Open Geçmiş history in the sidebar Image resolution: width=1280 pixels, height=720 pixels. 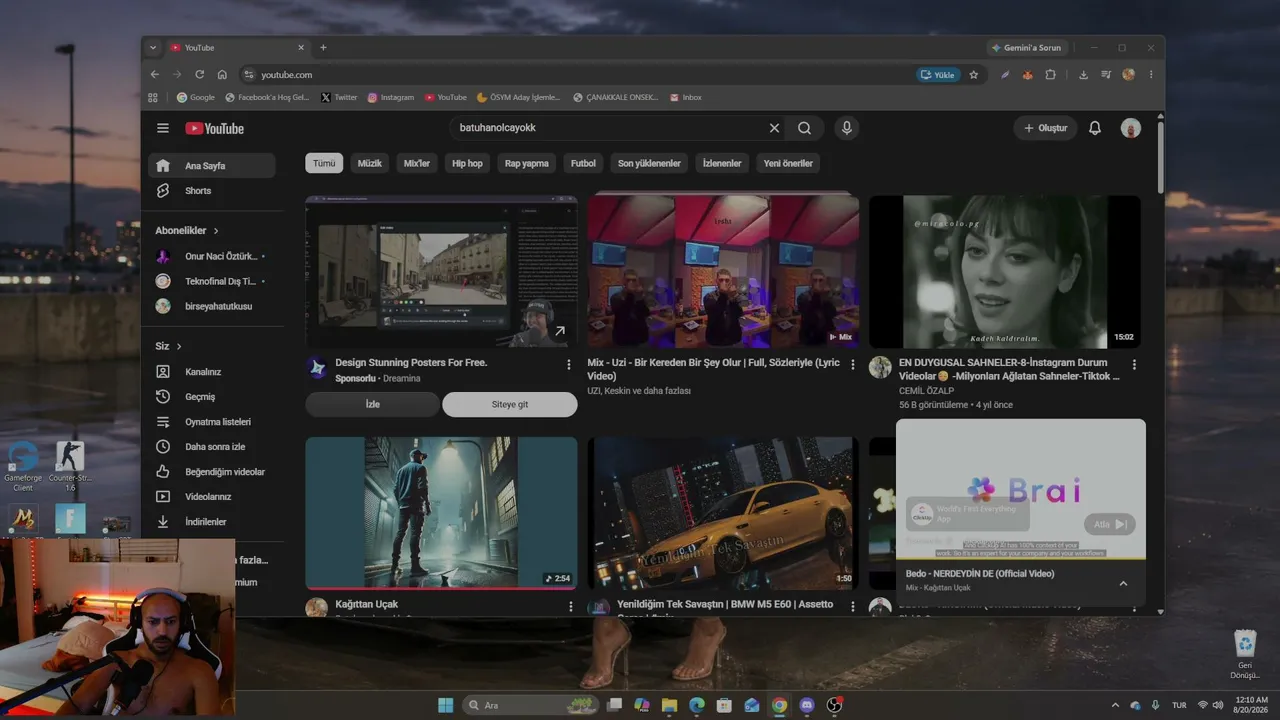[212, 397]
